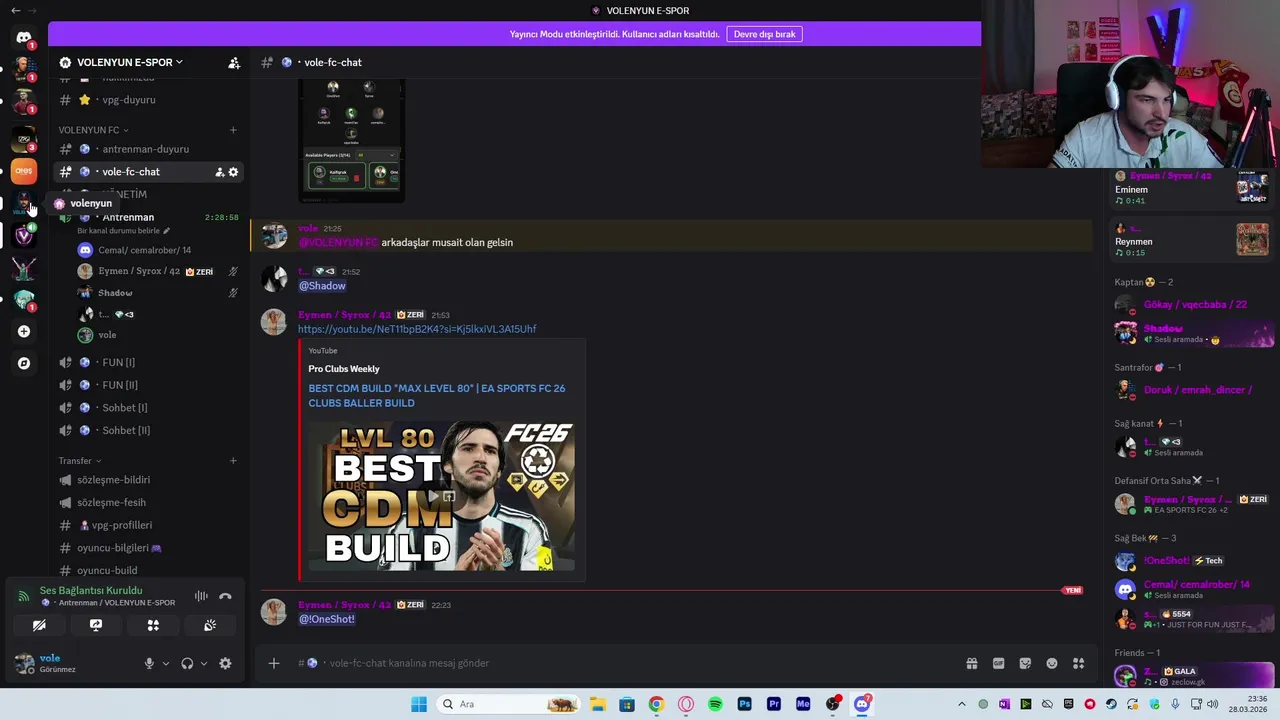Image resolution: width=1280 pixels, height=720 pixels.
Task: Disconnect from the voice call
Action: click(225, 596)
